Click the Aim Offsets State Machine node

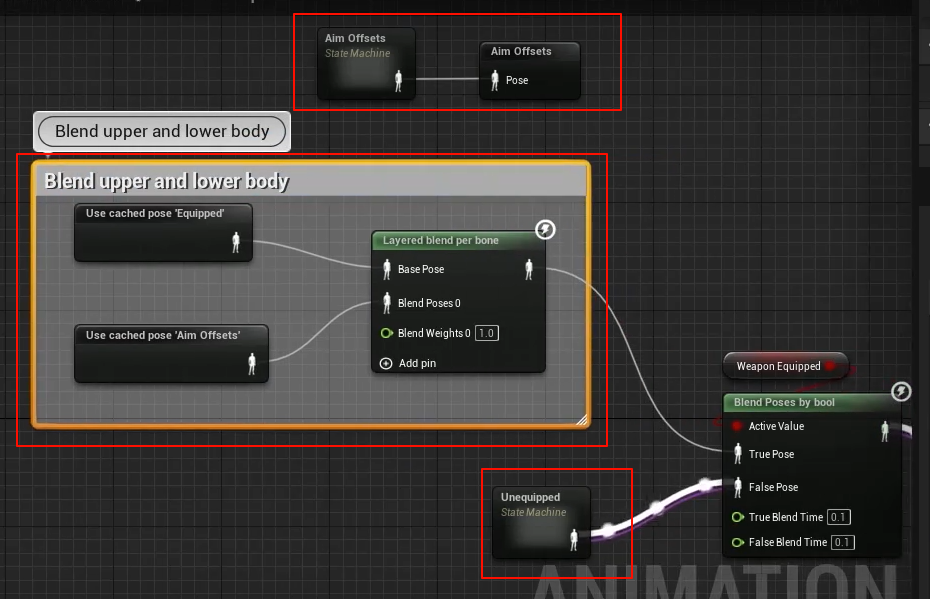tap(366, 63)
